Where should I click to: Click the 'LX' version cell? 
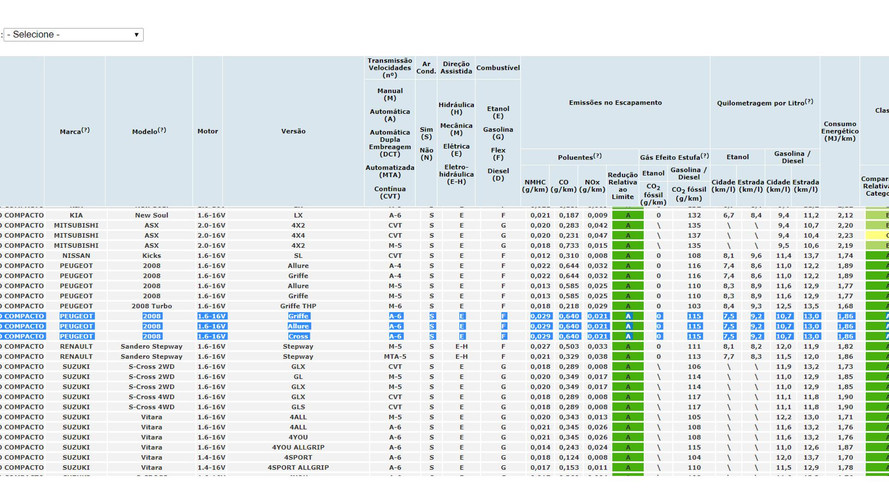click(x=298, y=215)
